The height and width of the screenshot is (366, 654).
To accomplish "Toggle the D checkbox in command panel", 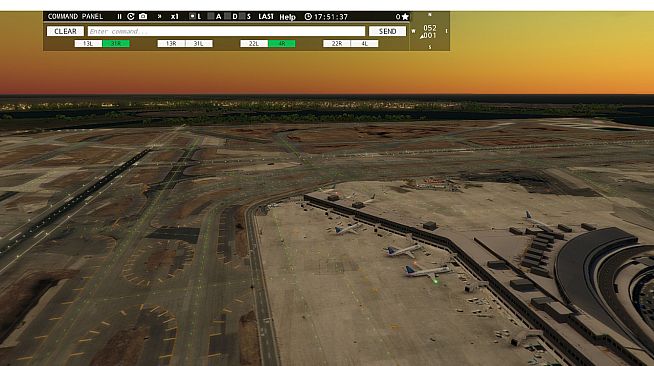I will click(x=227, y=16).
